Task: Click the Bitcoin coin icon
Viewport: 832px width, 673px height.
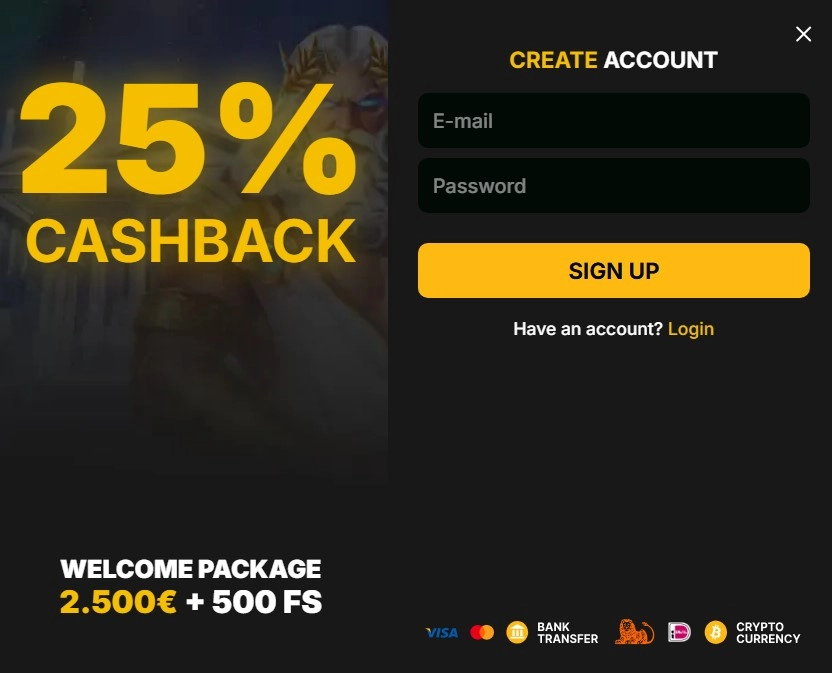Action: click(x=715, y=632)
